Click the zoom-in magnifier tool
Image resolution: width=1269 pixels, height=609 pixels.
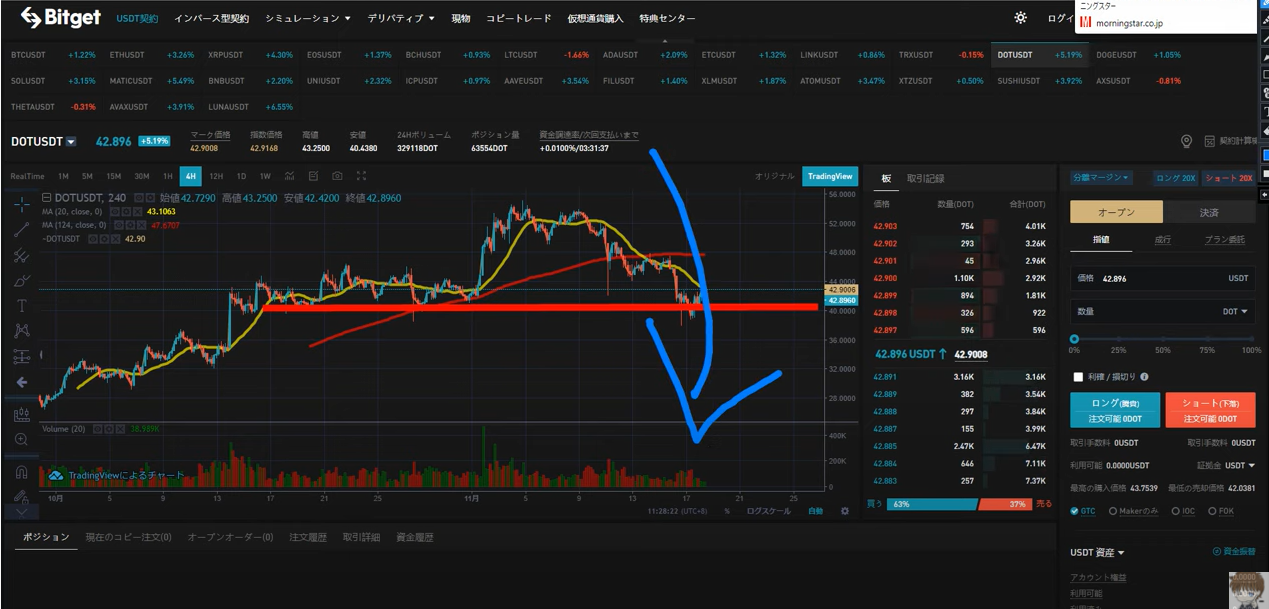(22, 439)
